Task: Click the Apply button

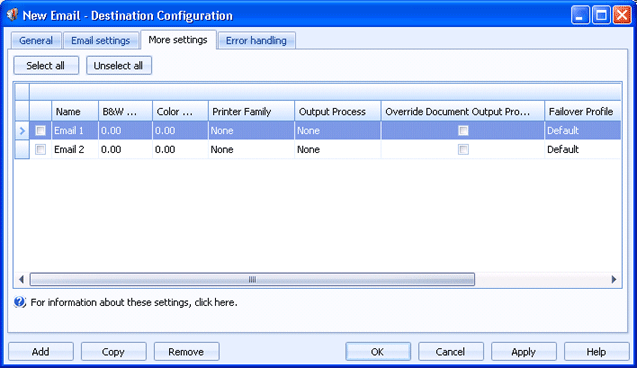Action: 524,351
